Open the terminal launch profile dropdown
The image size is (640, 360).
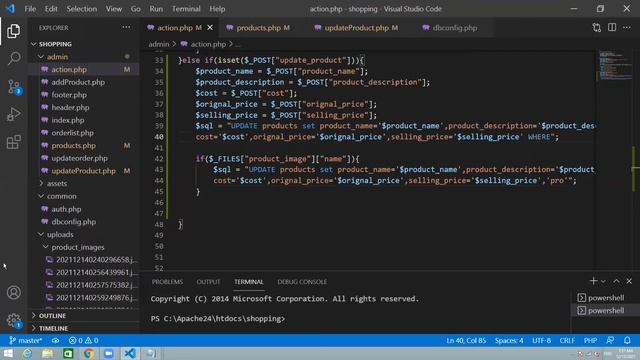point(603,281)
